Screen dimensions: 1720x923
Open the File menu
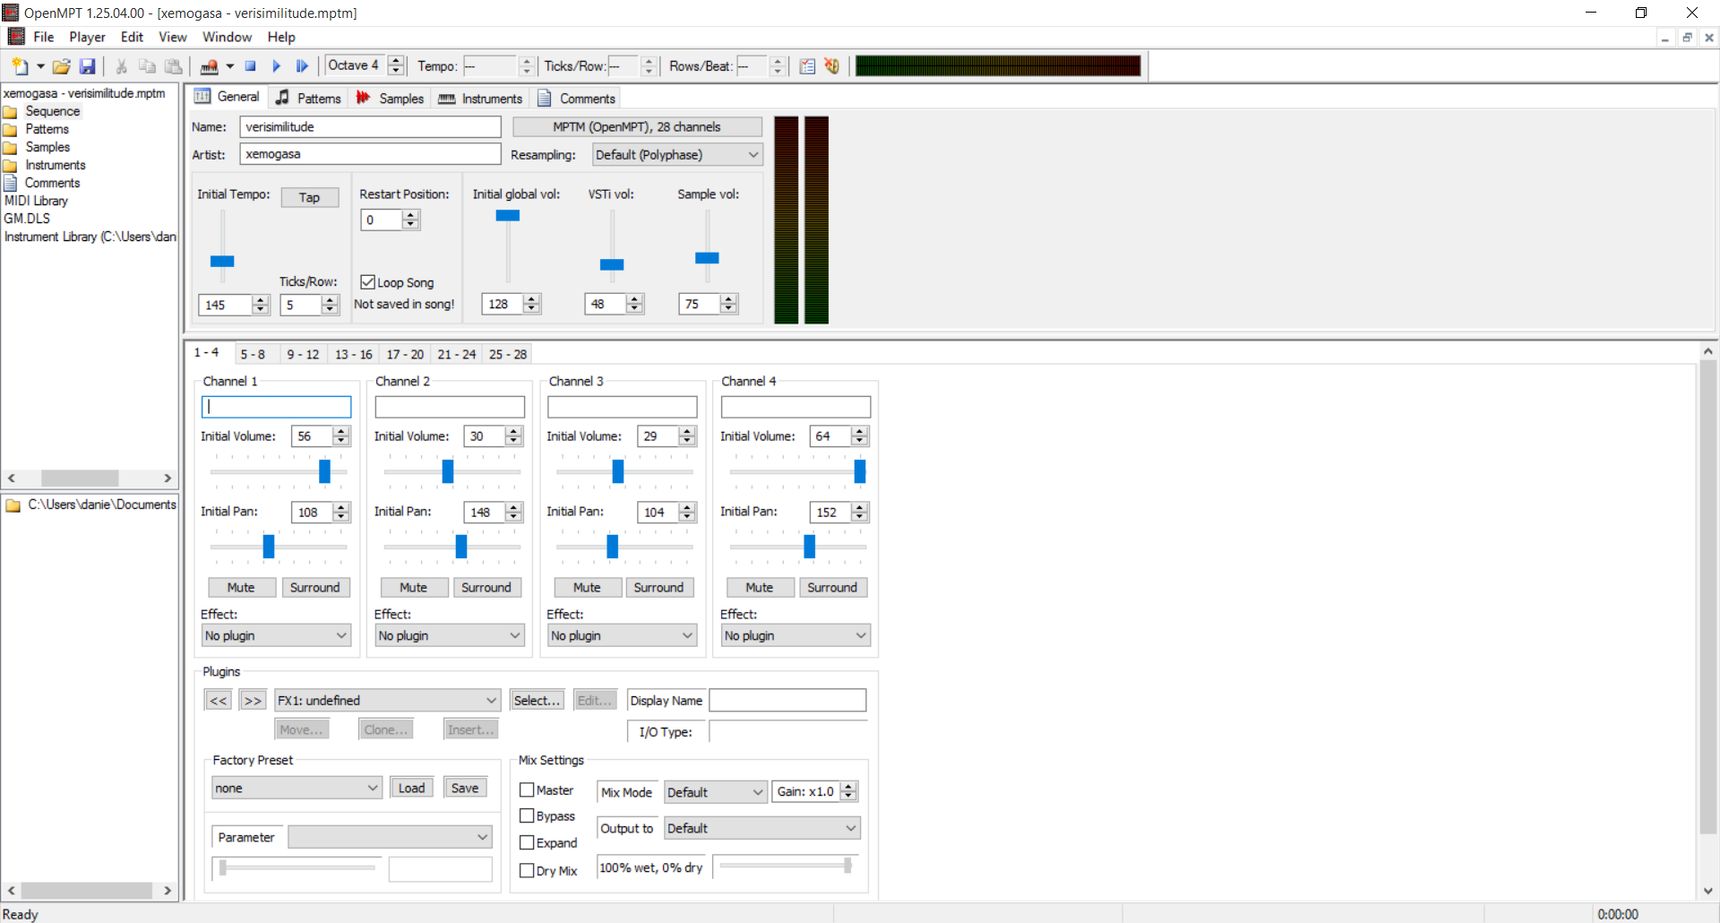tap(44, 37)
